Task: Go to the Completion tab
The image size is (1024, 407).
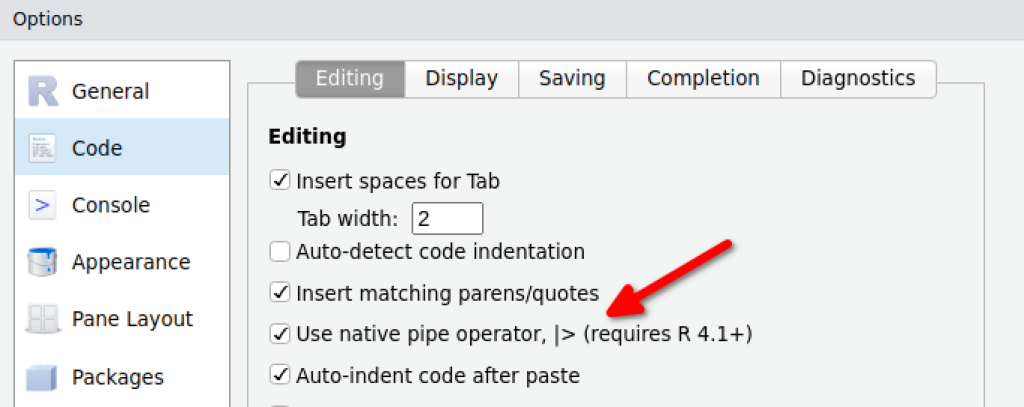Action: 703,79
